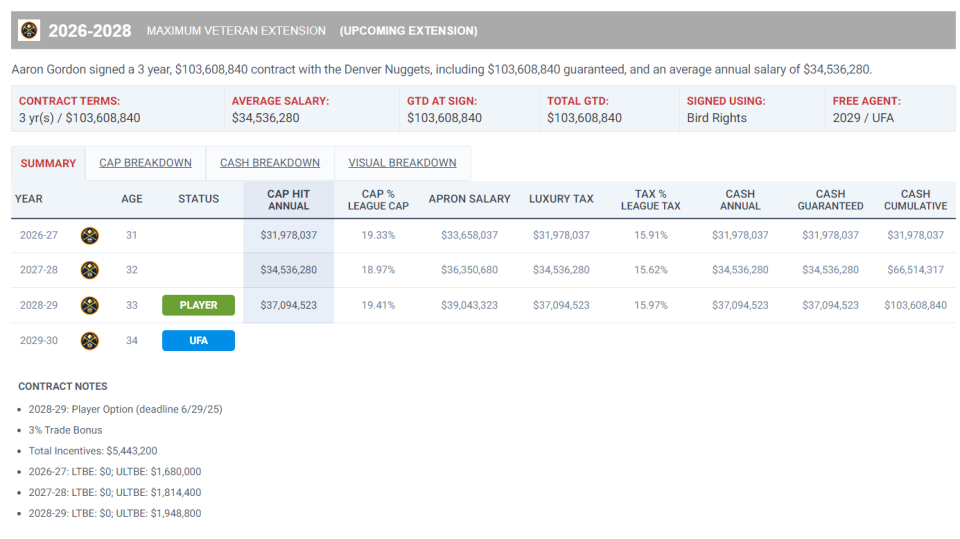This screenshot has width=960, height=539.
Task: Open the Cap Breakdown tab
Action: [145, 163]
